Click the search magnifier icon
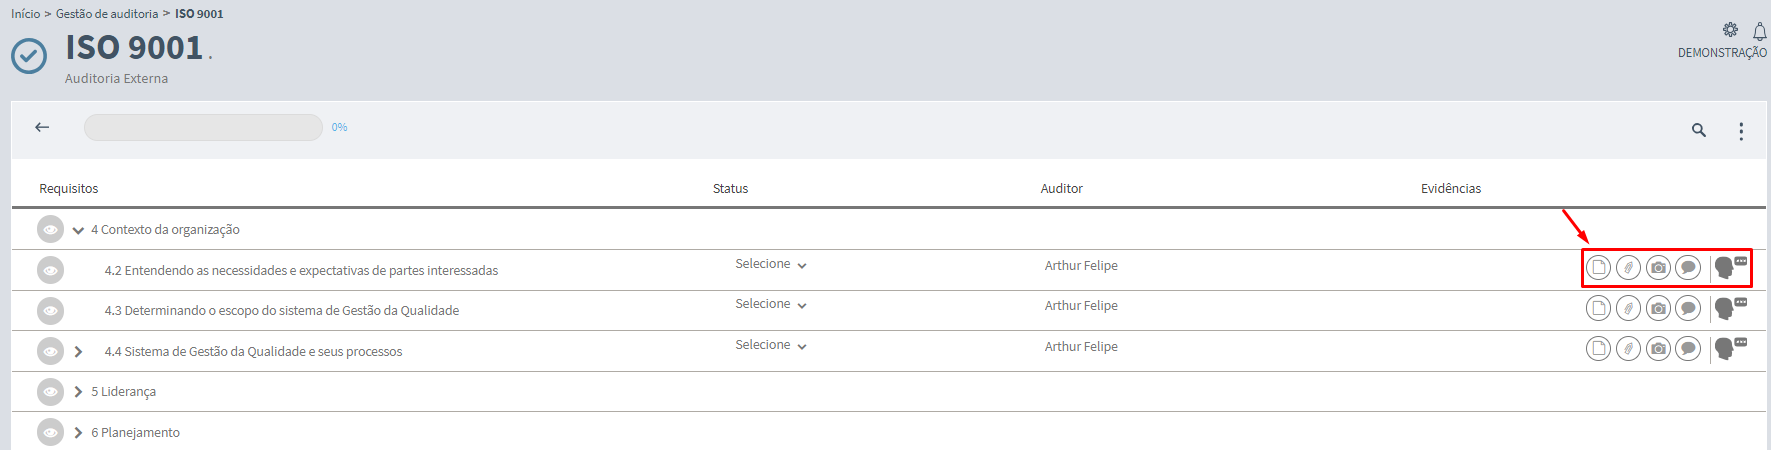This screenshot has width=1771, height=450. tap(1698, 130)
